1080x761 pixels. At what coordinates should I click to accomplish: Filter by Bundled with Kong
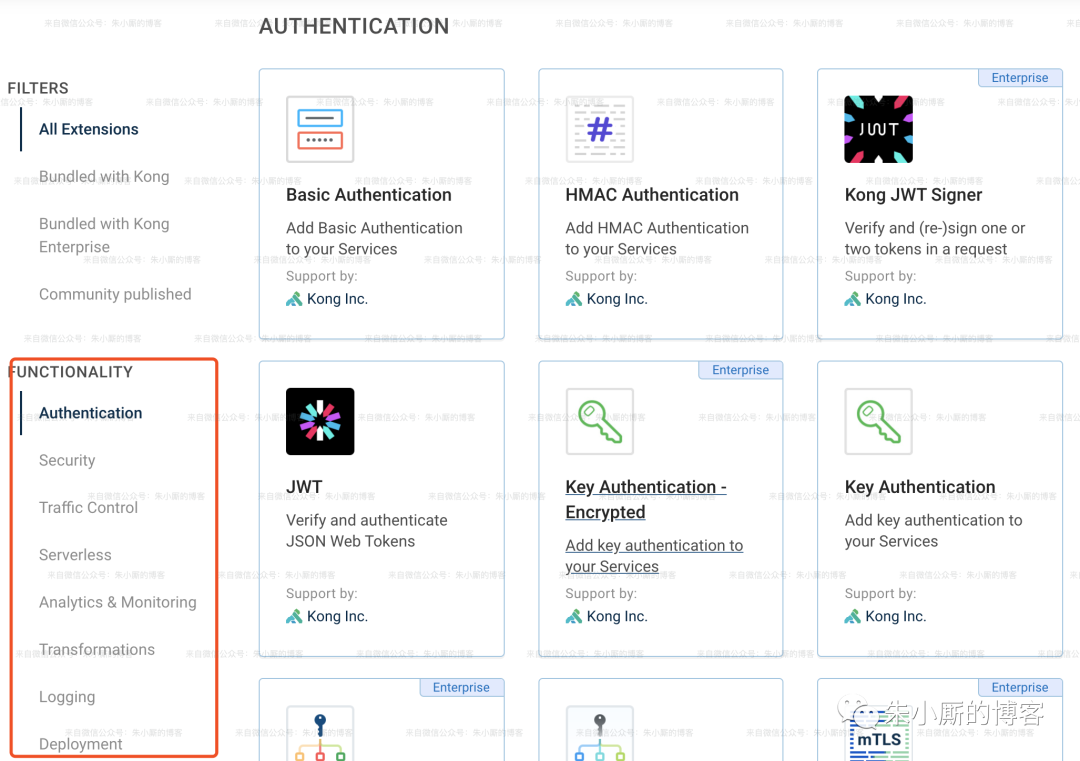(x=104, y=177)
